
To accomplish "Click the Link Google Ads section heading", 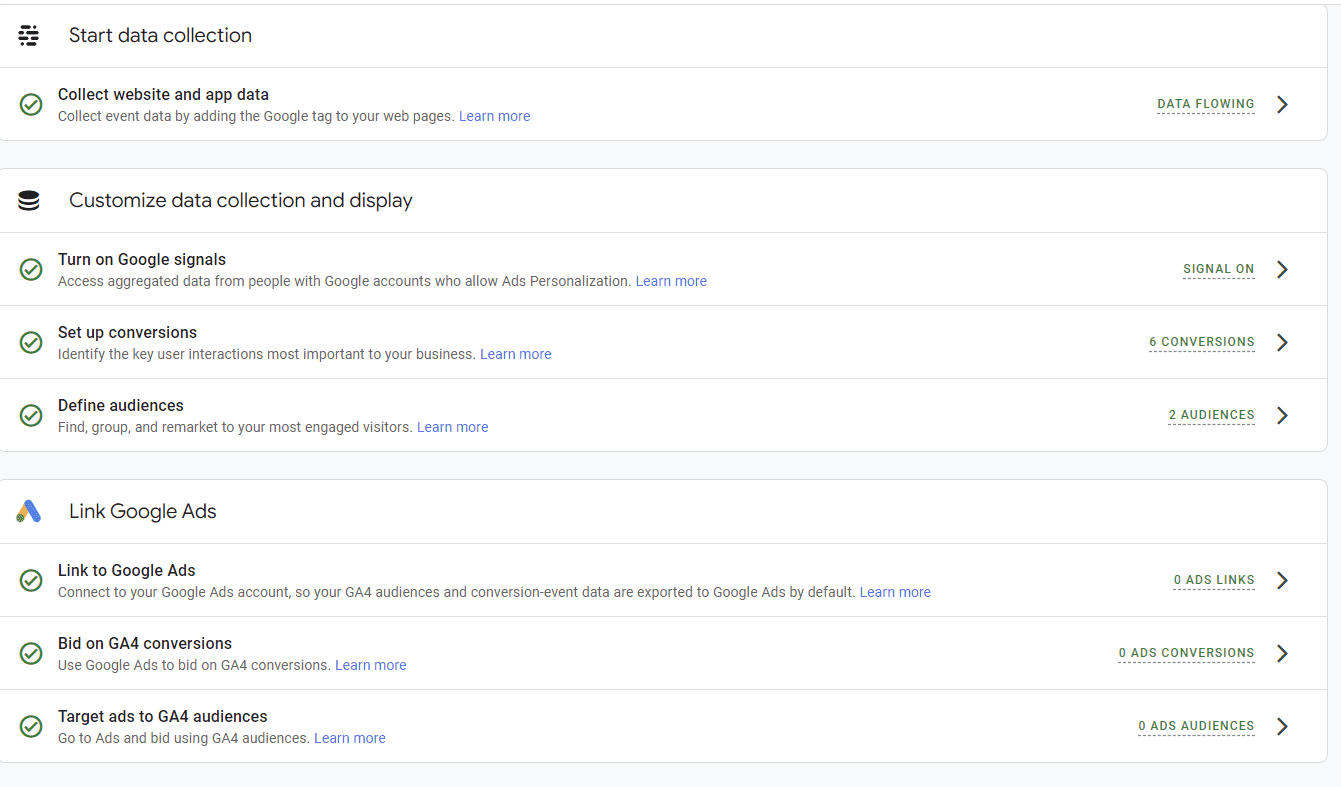I will [143, 512].
